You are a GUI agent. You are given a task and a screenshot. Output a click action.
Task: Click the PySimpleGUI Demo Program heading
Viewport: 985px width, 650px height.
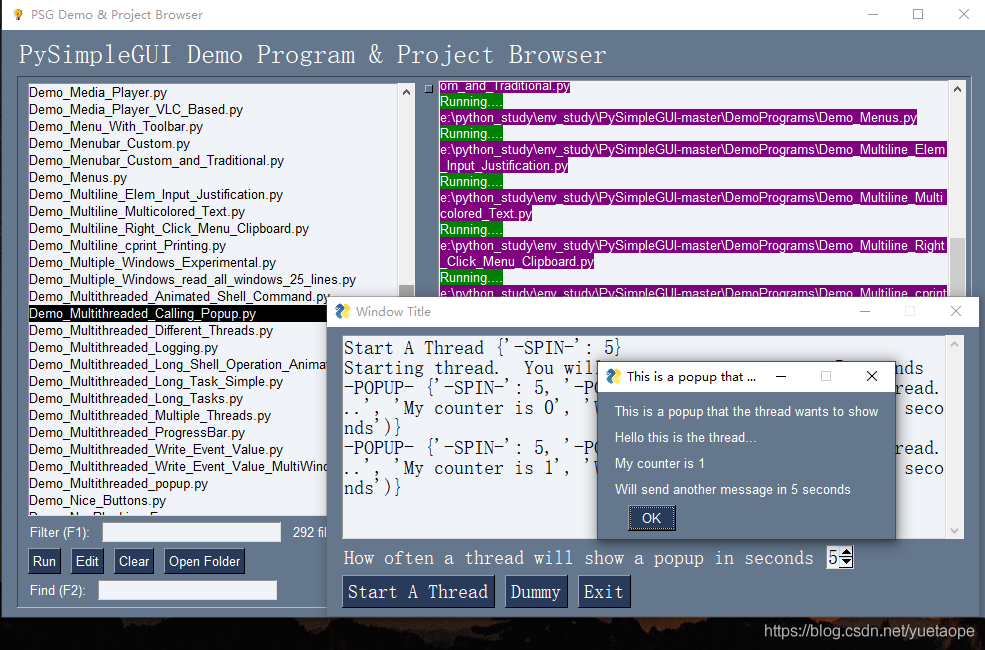[312, 55]
